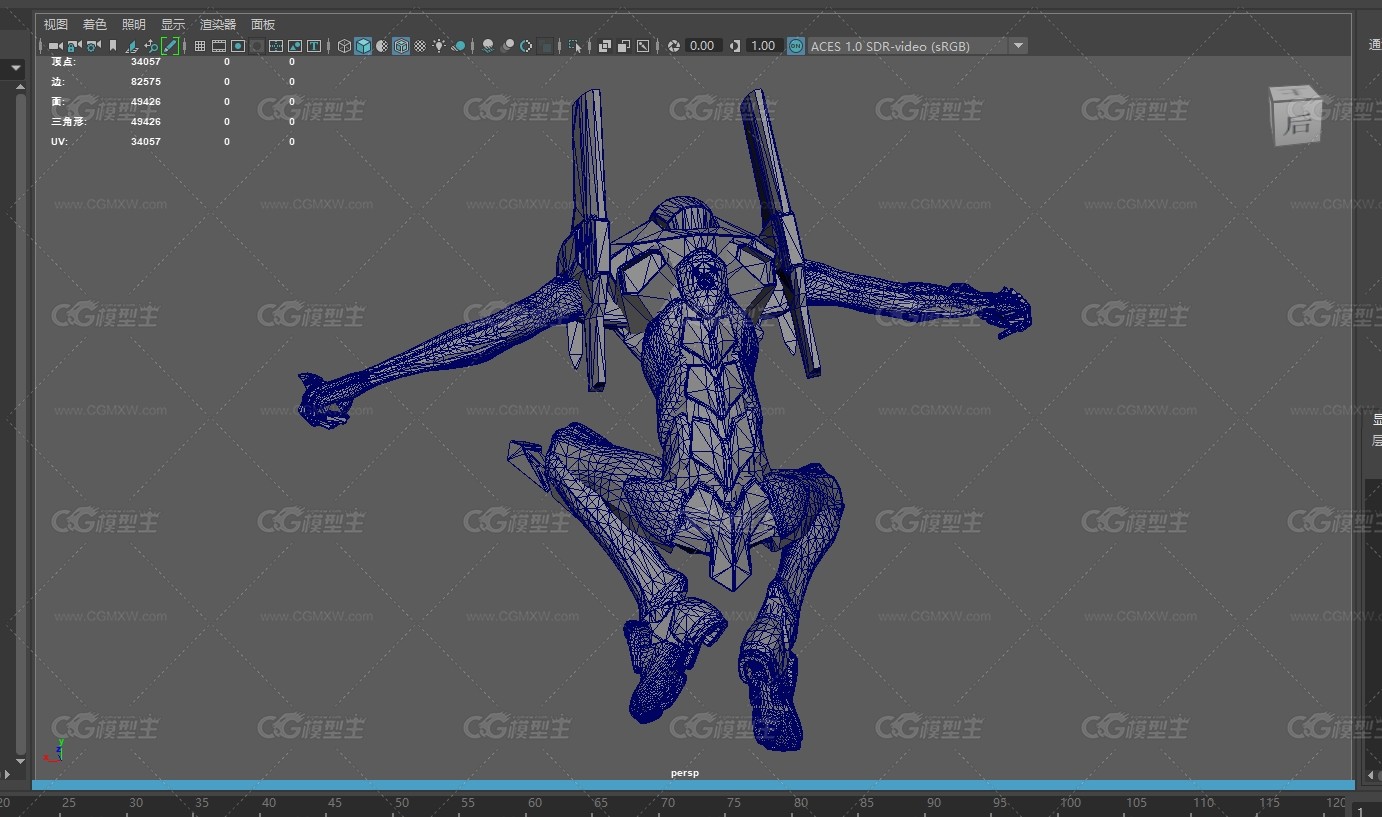Screen dimensions: 1382x817
Task: Click the View Cube in viewport corner
Action: point(1296,116)
